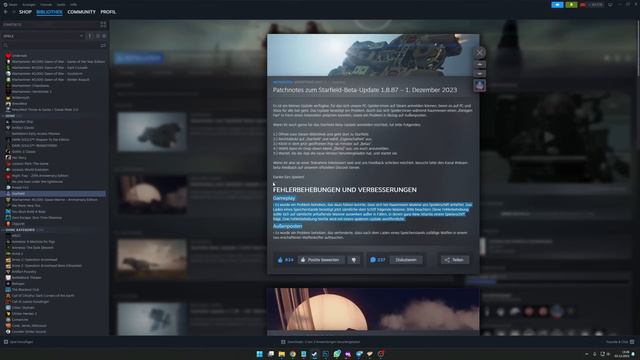Open the Anzeigen menu

click(x=29, y=4)
